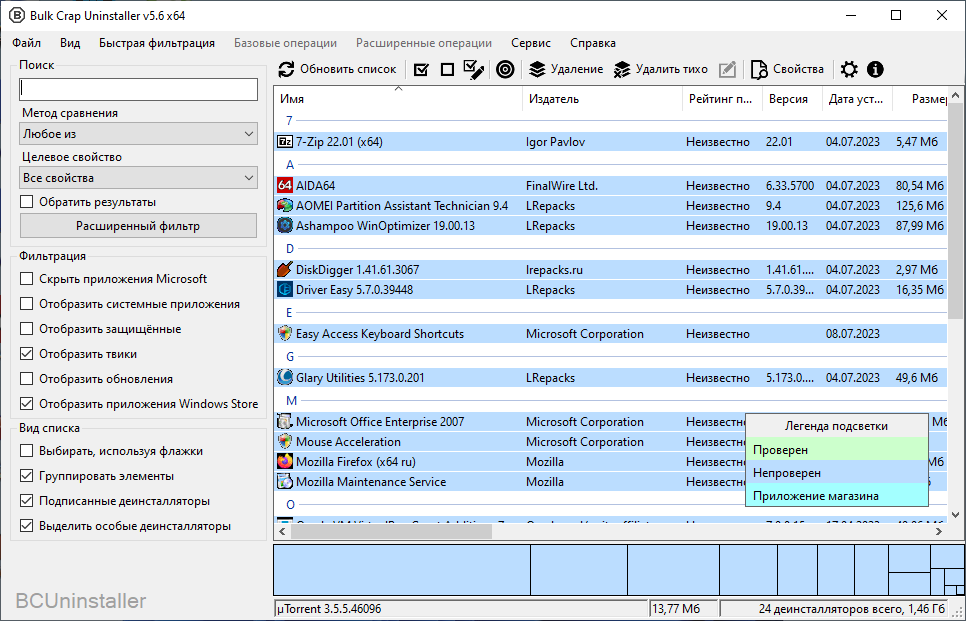966x621 pixels.
Task: Click the Bulk Crap Uninstaller title bar logo
Action: pos(16,15)
